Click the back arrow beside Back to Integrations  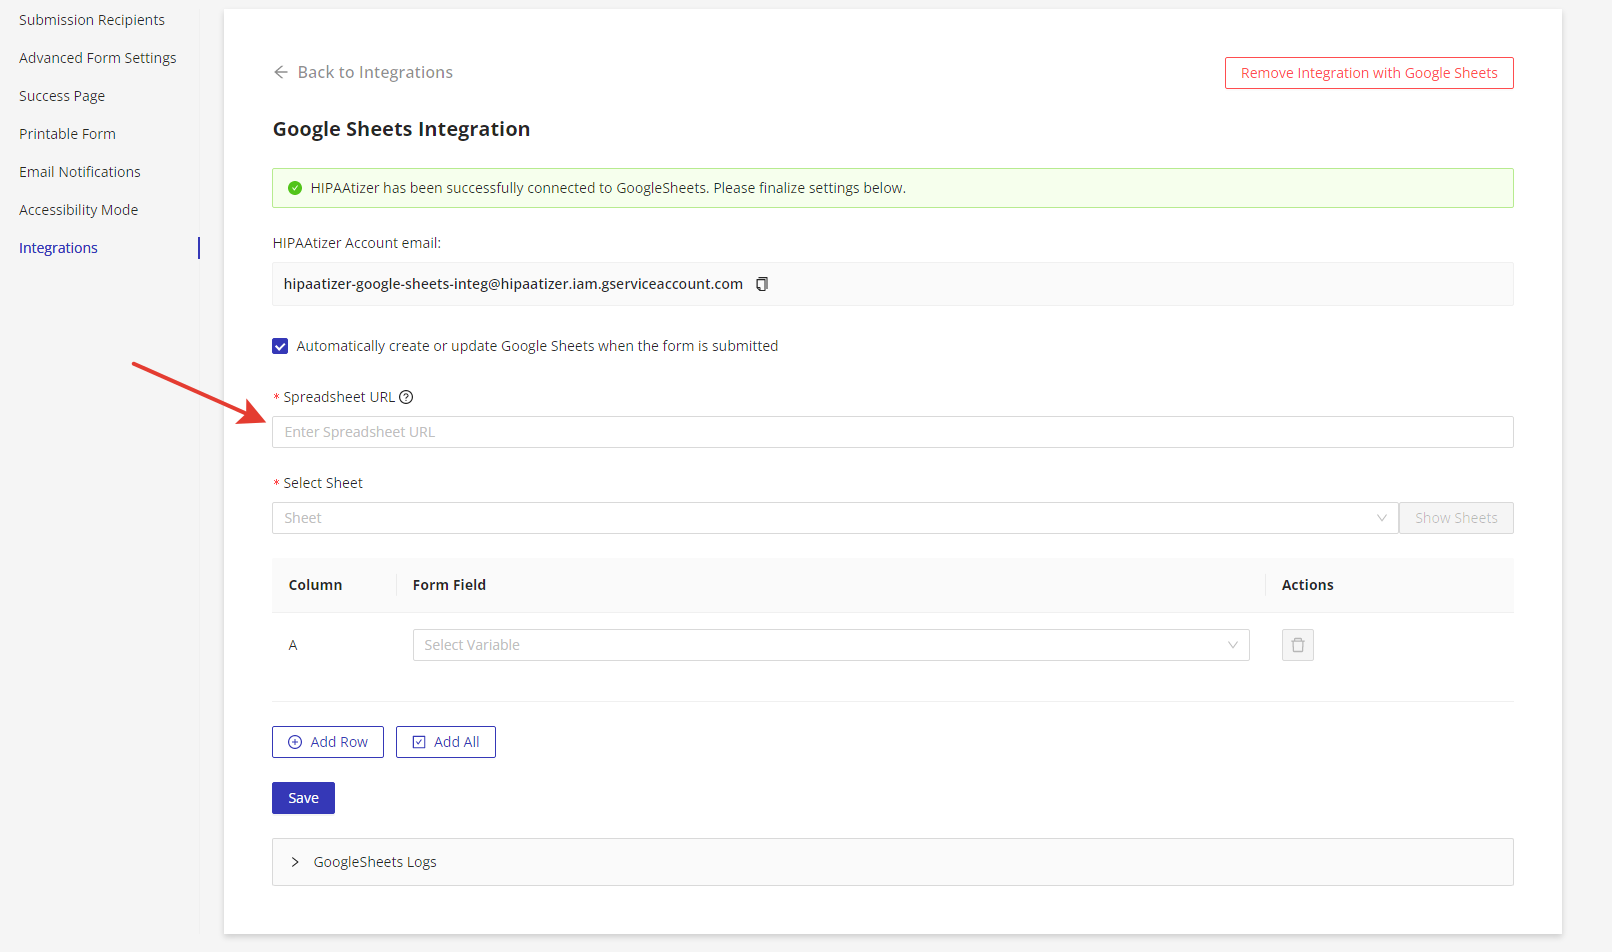[x=280, y=71]
